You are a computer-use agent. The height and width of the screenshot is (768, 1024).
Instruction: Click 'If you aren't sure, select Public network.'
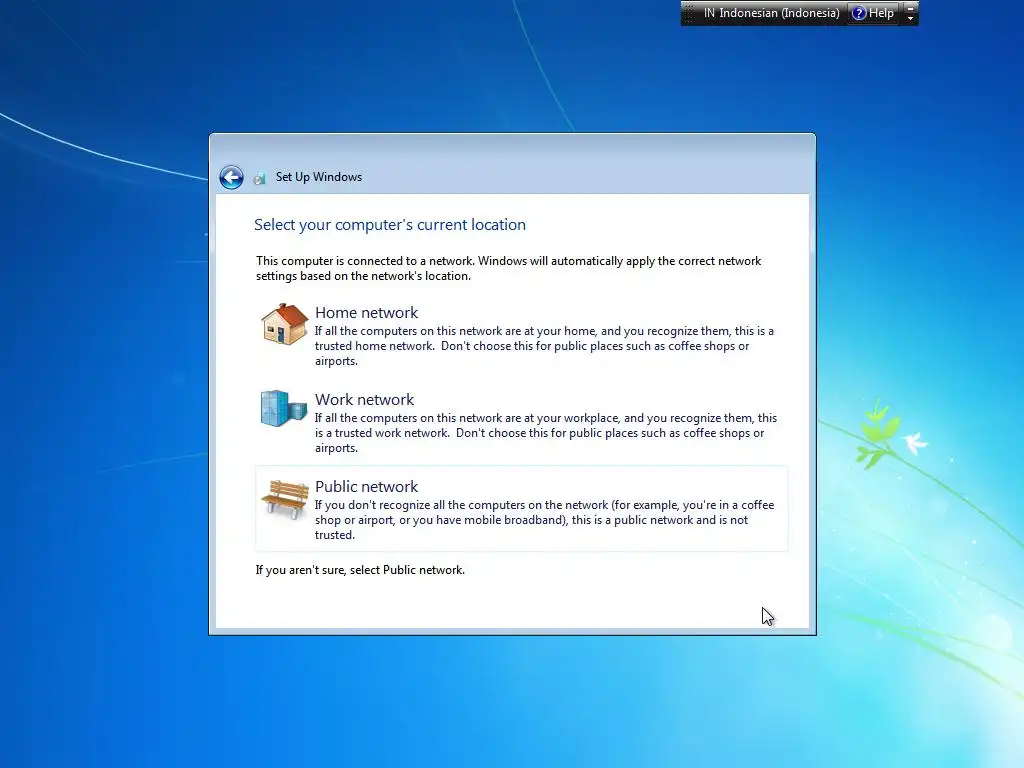[360, 570]
